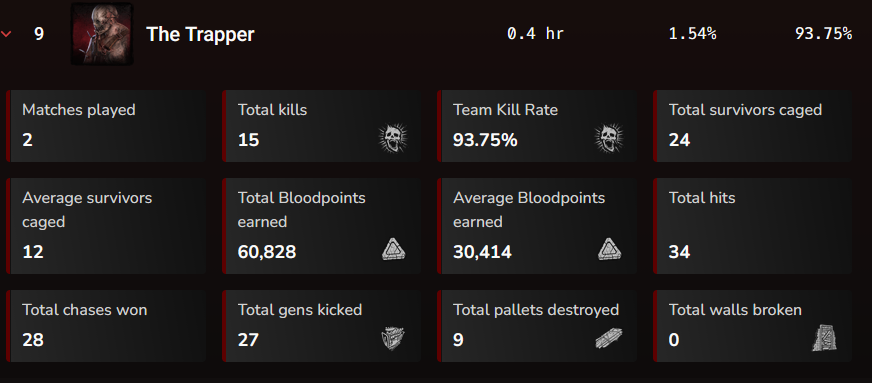Click the Bloodpoints icon in Total Bloodpoints earned
The height and width of the screenshot is (383, 872).
pos(394,249)
